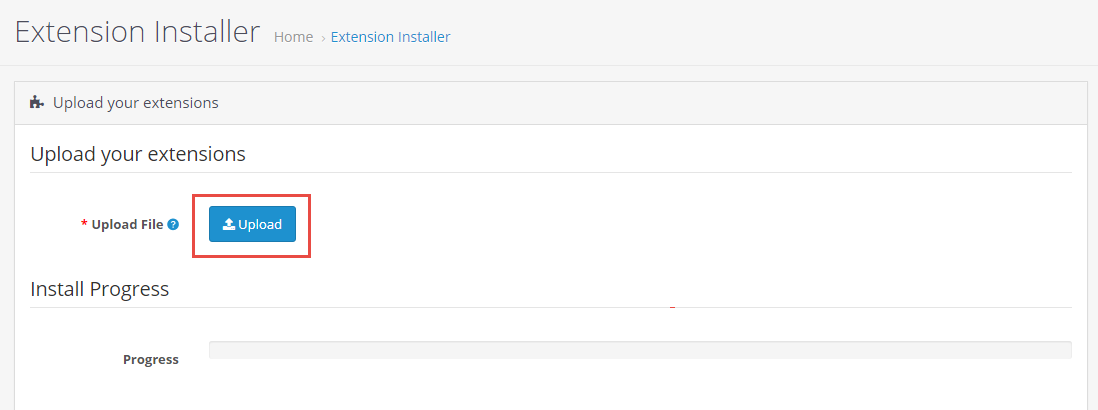Click the upload tray icon inside Upload button
The image size is (1098, 410).
228,225
